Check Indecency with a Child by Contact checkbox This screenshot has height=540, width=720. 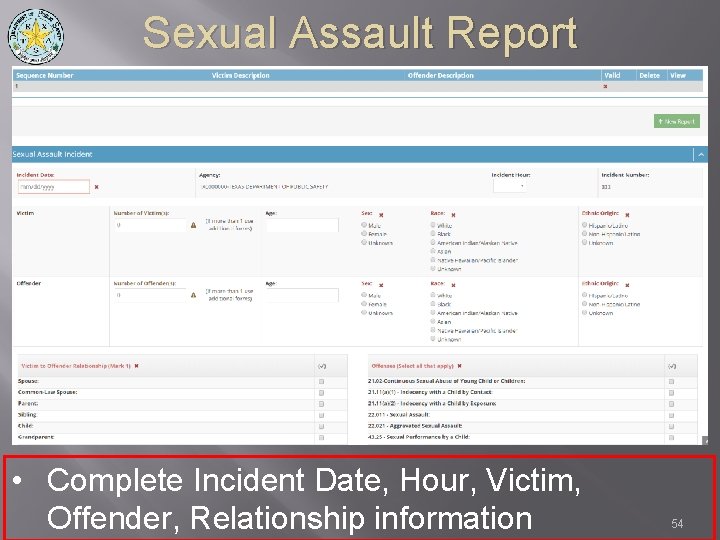click(671, 393)
